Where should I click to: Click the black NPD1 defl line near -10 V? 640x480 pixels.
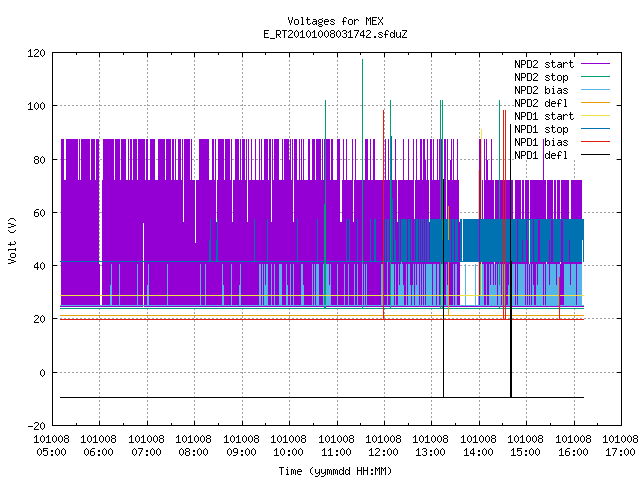click(322, 397)
